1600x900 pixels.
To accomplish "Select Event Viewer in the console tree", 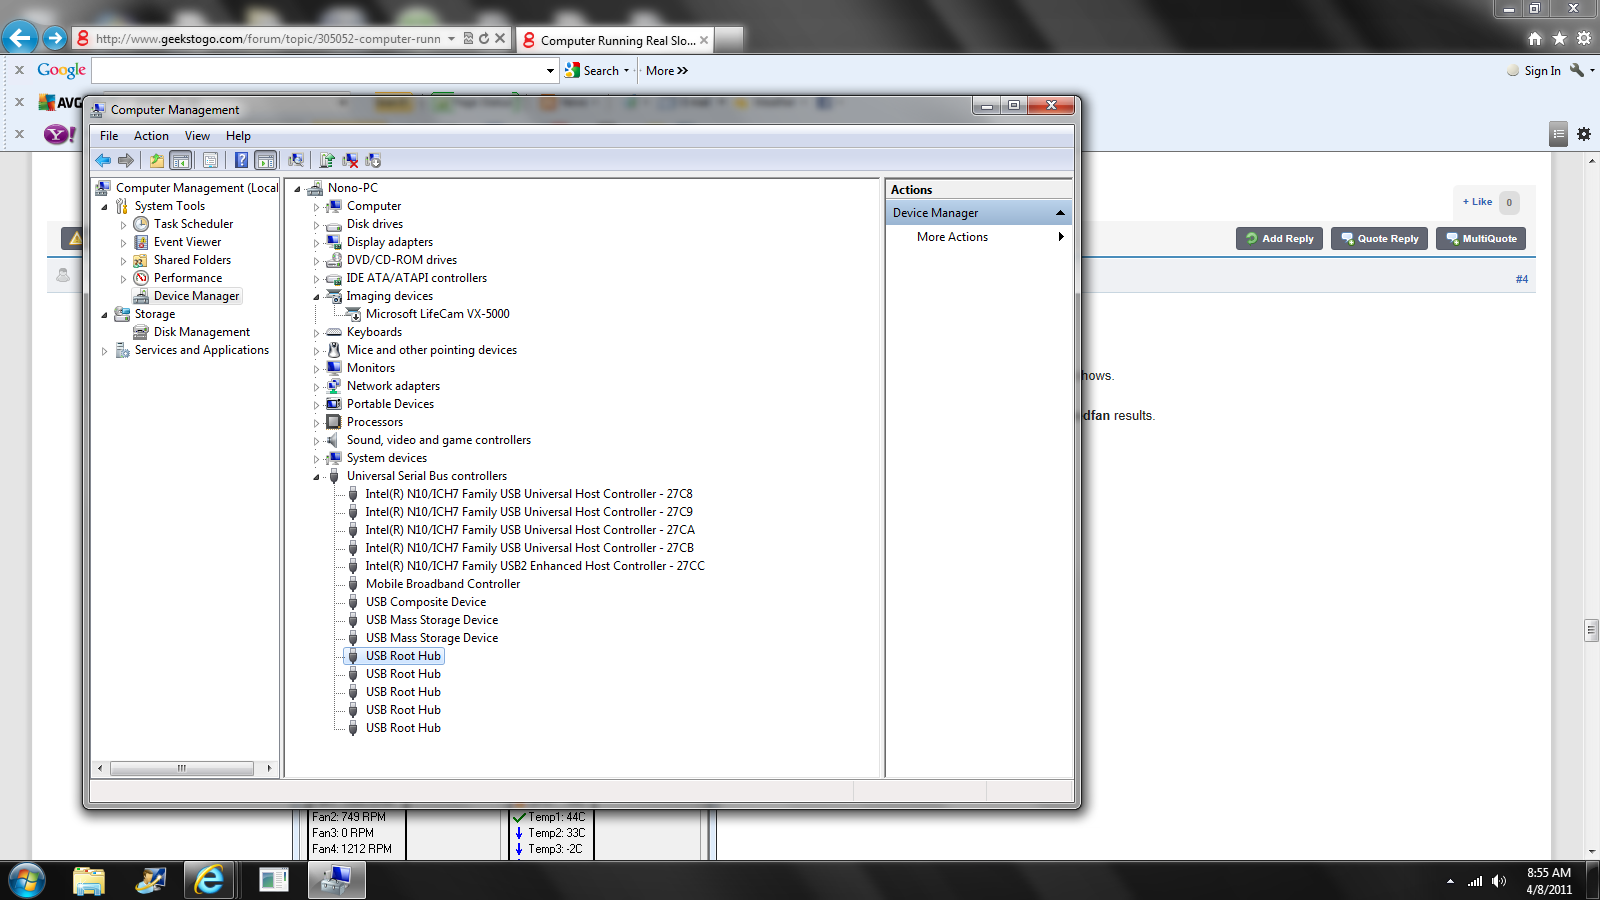I will (x=187, y=242).
